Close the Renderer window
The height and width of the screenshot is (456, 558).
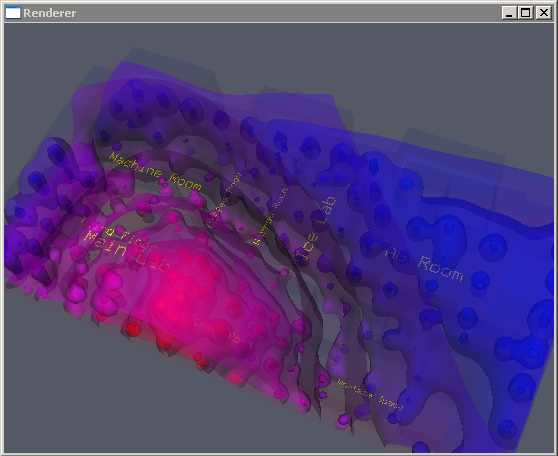[544, 13]
